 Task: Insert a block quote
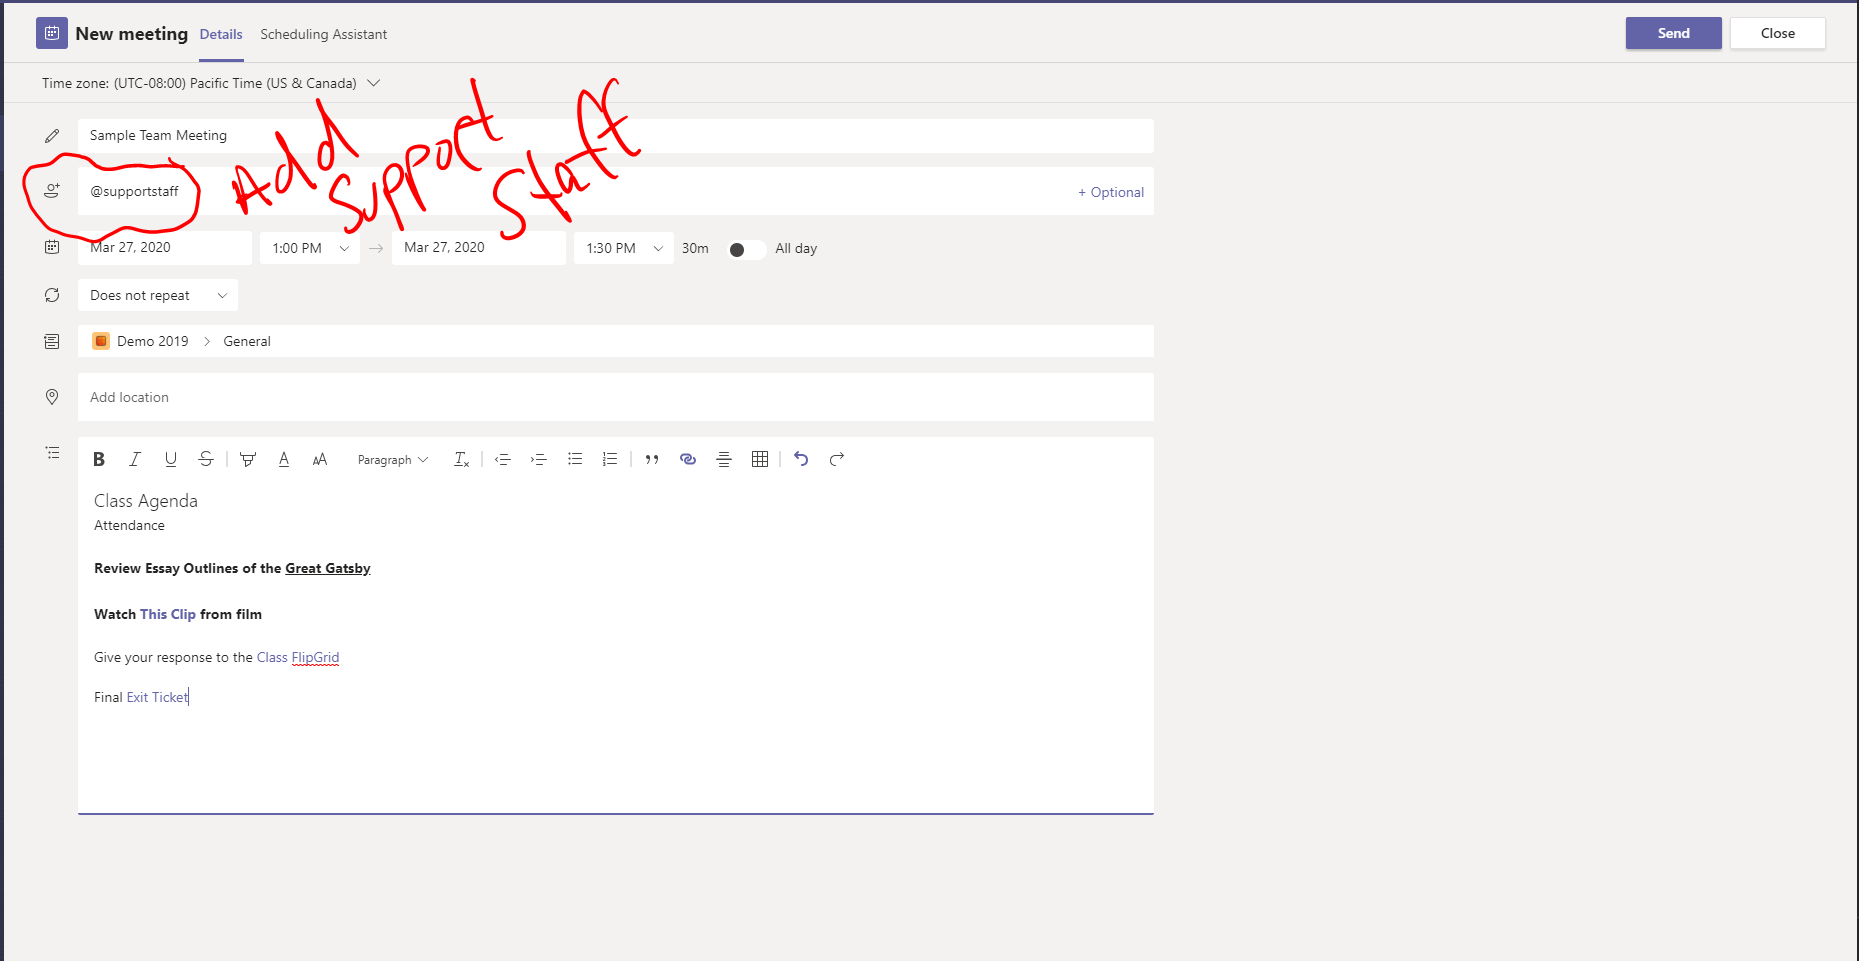652,459
